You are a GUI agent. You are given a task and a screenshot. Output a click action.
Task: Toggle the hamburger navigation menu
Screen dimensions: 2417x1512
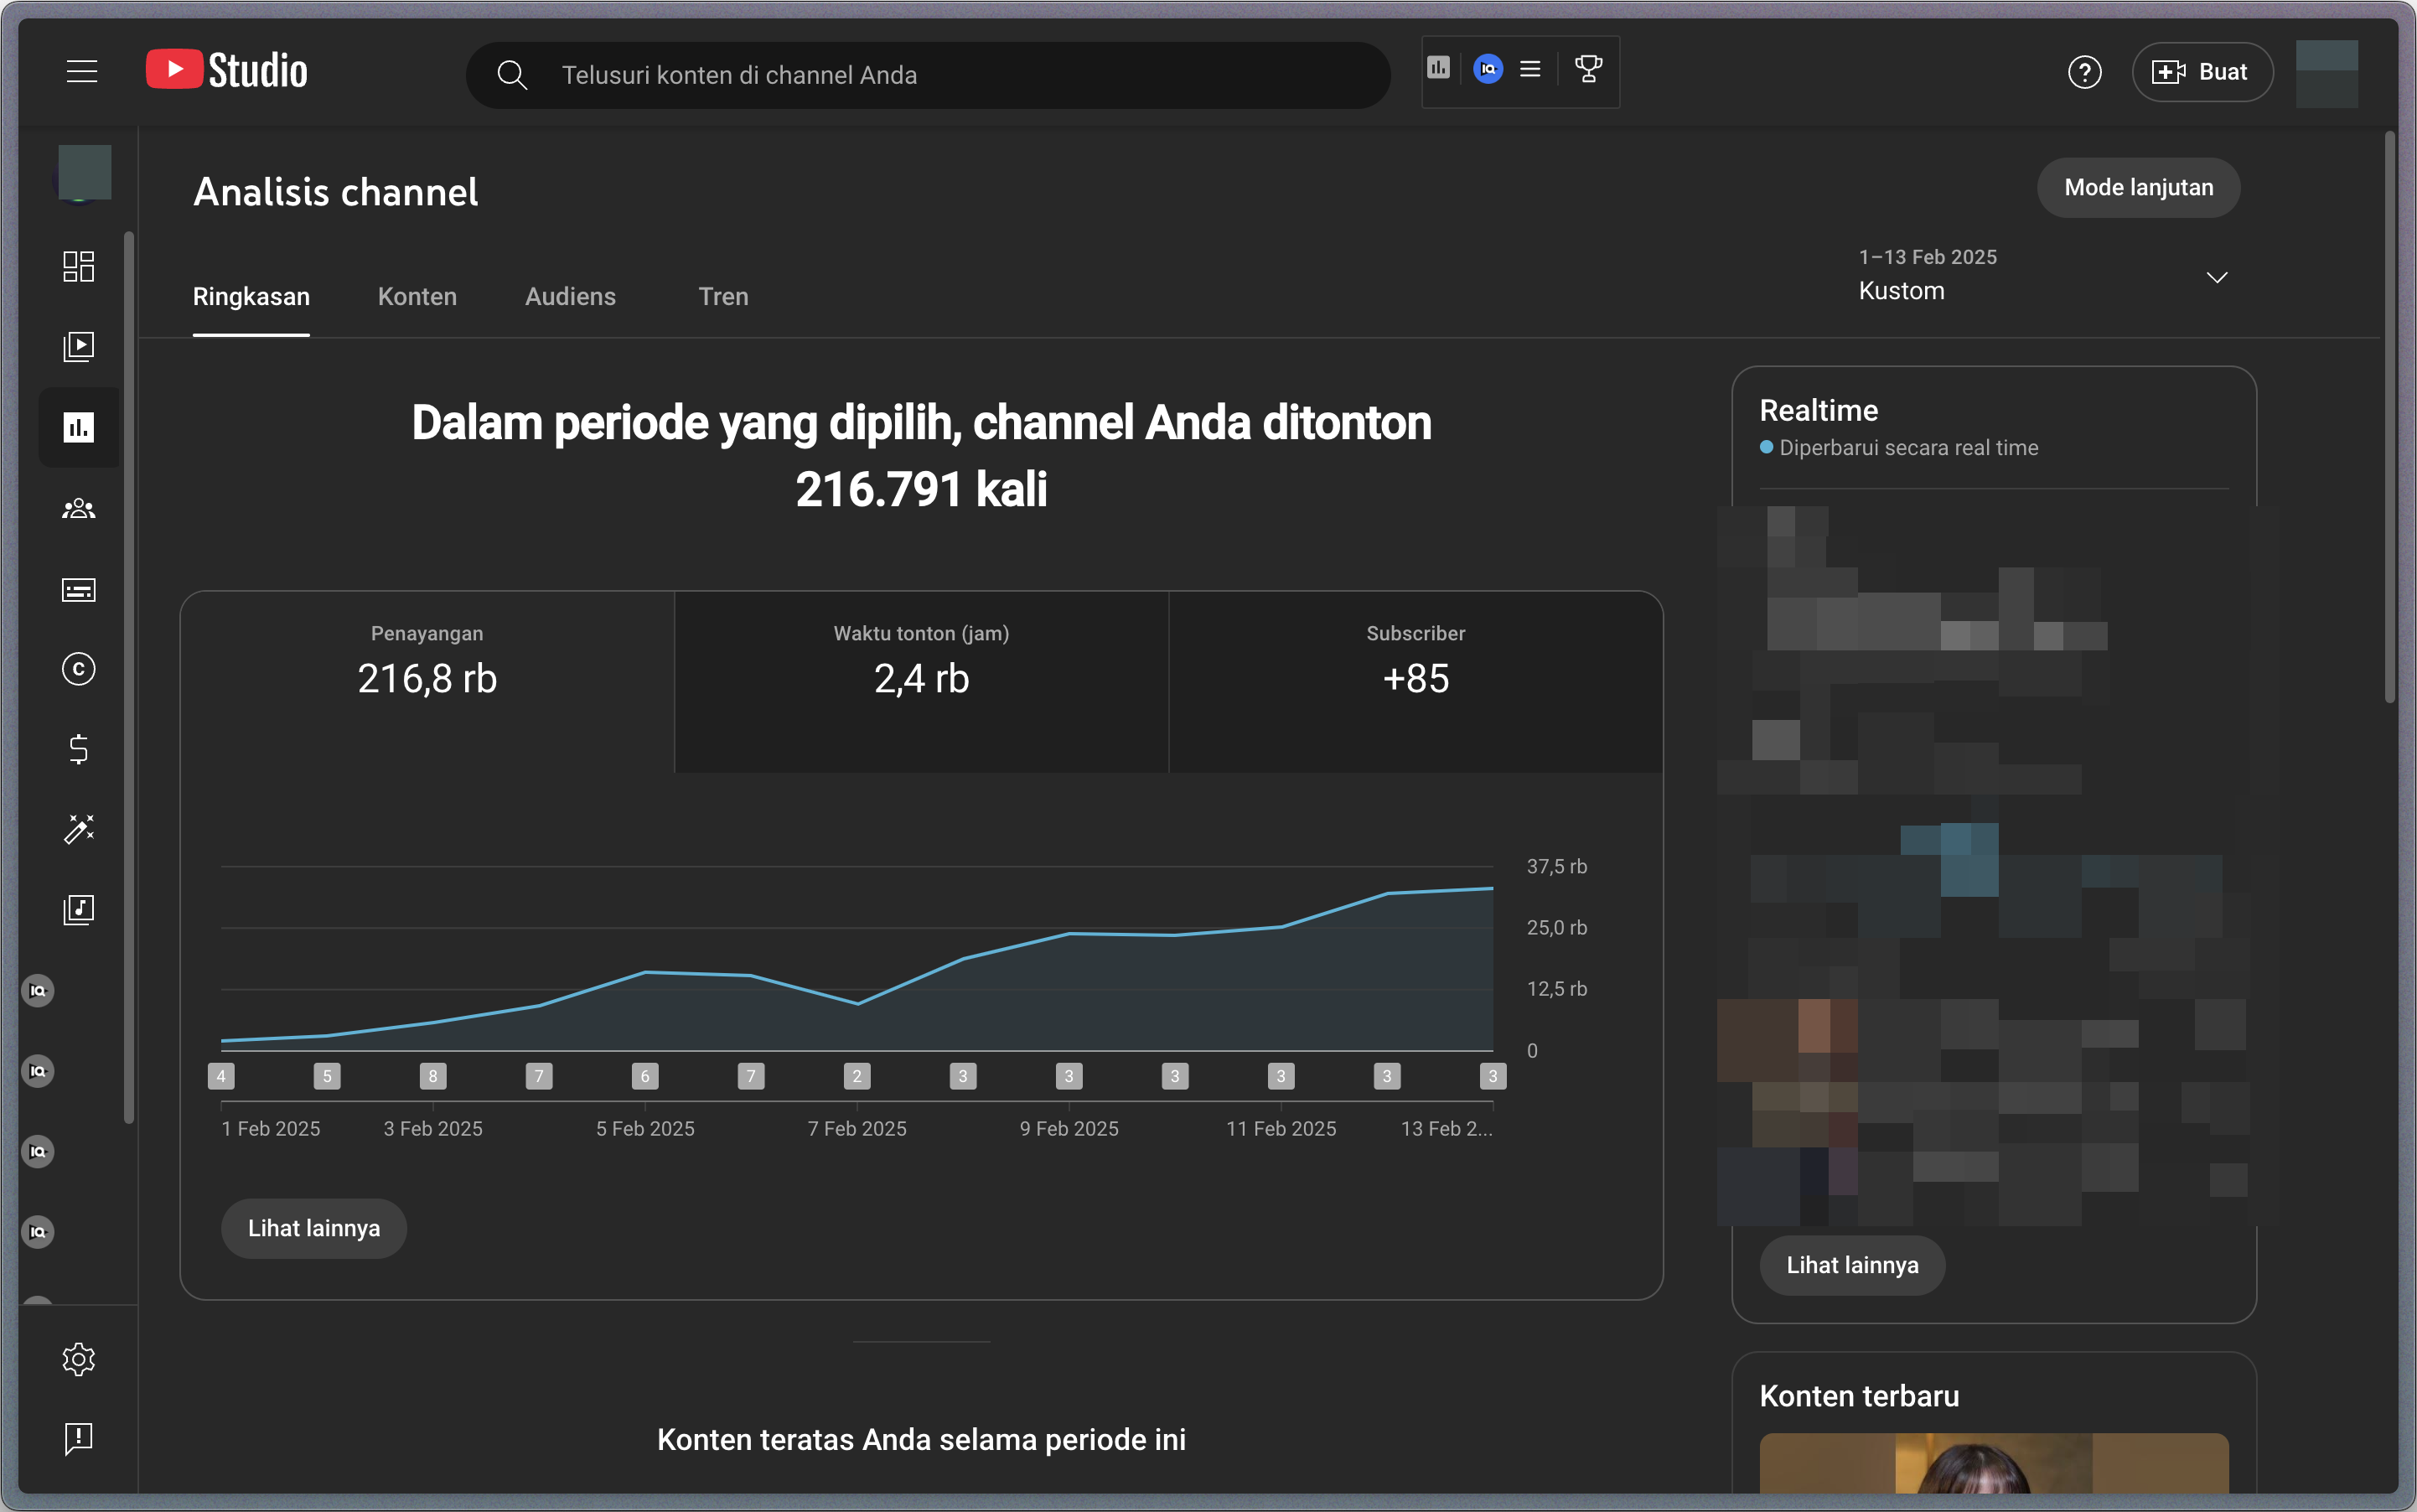[x=82, y=72]
